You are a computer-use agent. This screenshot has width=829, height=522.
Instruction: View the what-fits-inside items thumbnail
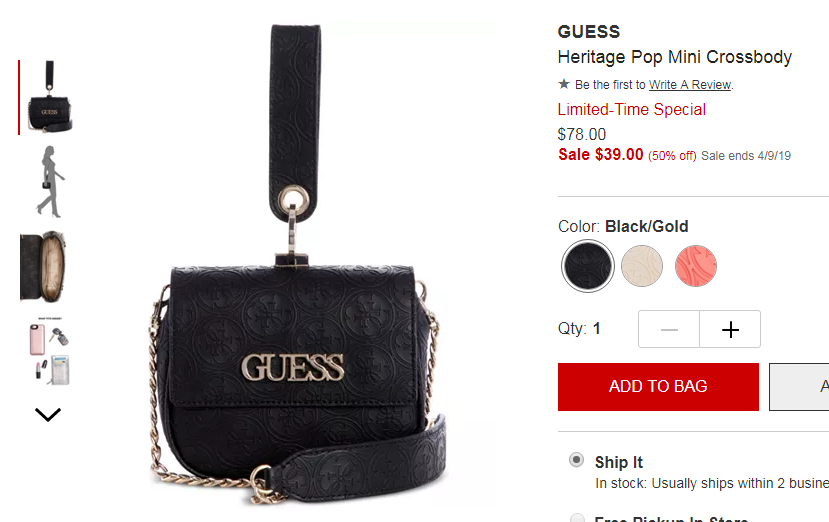tap(50, 351)
